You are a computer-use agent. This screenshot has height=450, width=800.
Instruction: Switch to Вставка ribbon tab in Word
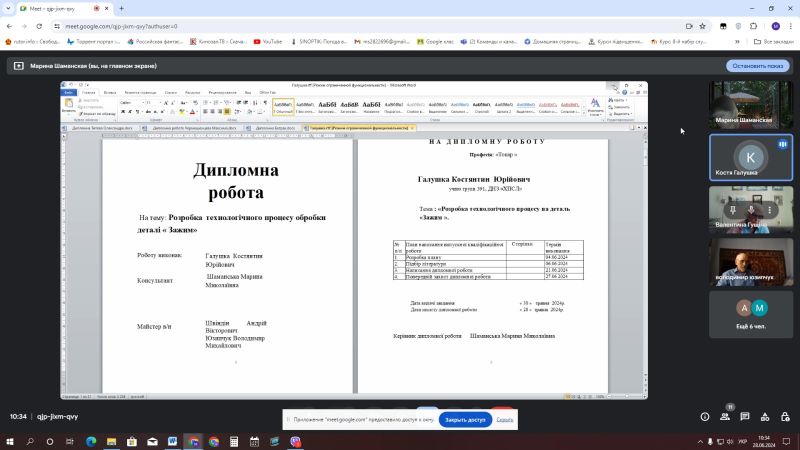110,92
